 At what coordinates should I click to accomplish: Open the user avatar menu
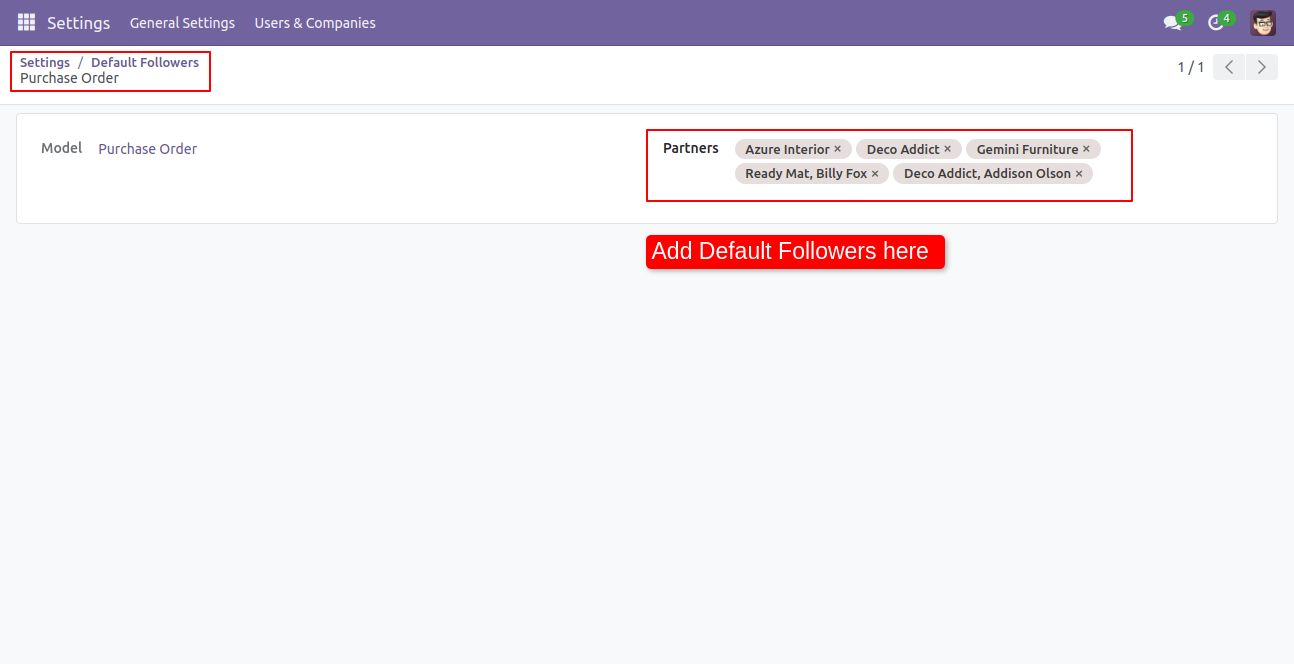1263,22
